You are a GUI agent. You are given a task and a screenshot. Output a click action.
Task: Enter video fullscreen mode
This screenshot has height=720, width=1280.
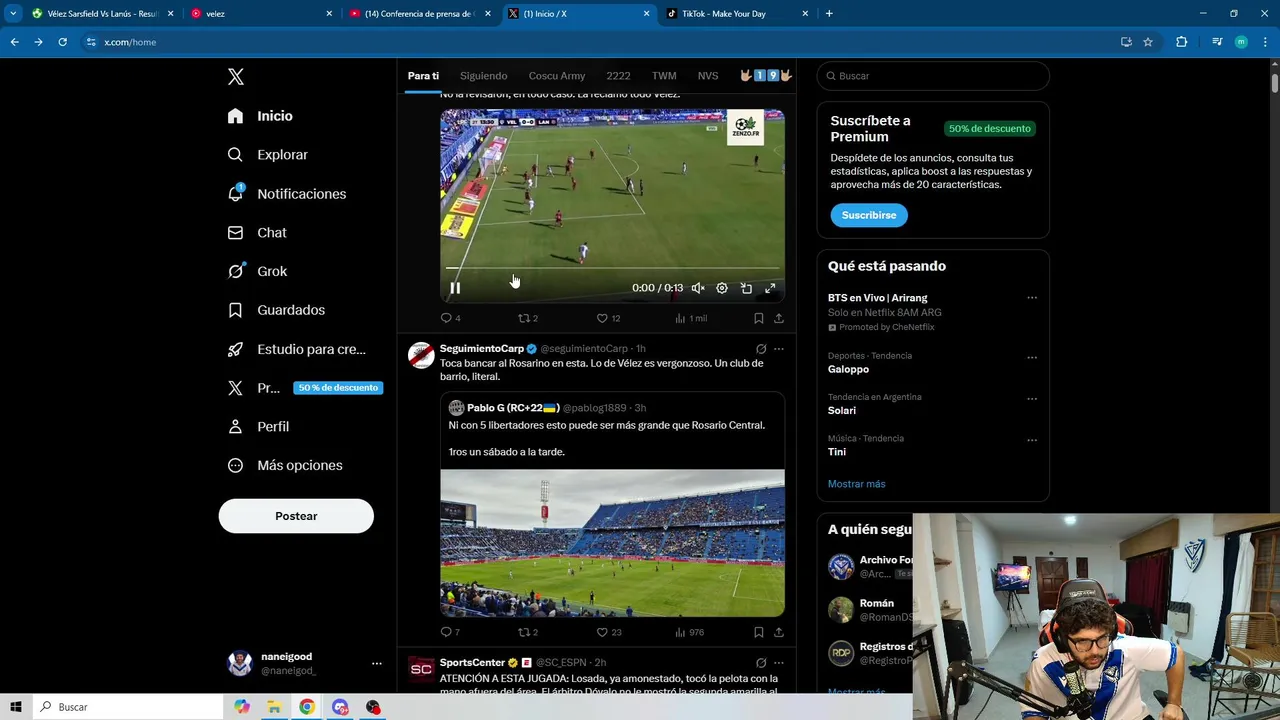[x=770, y=288]
